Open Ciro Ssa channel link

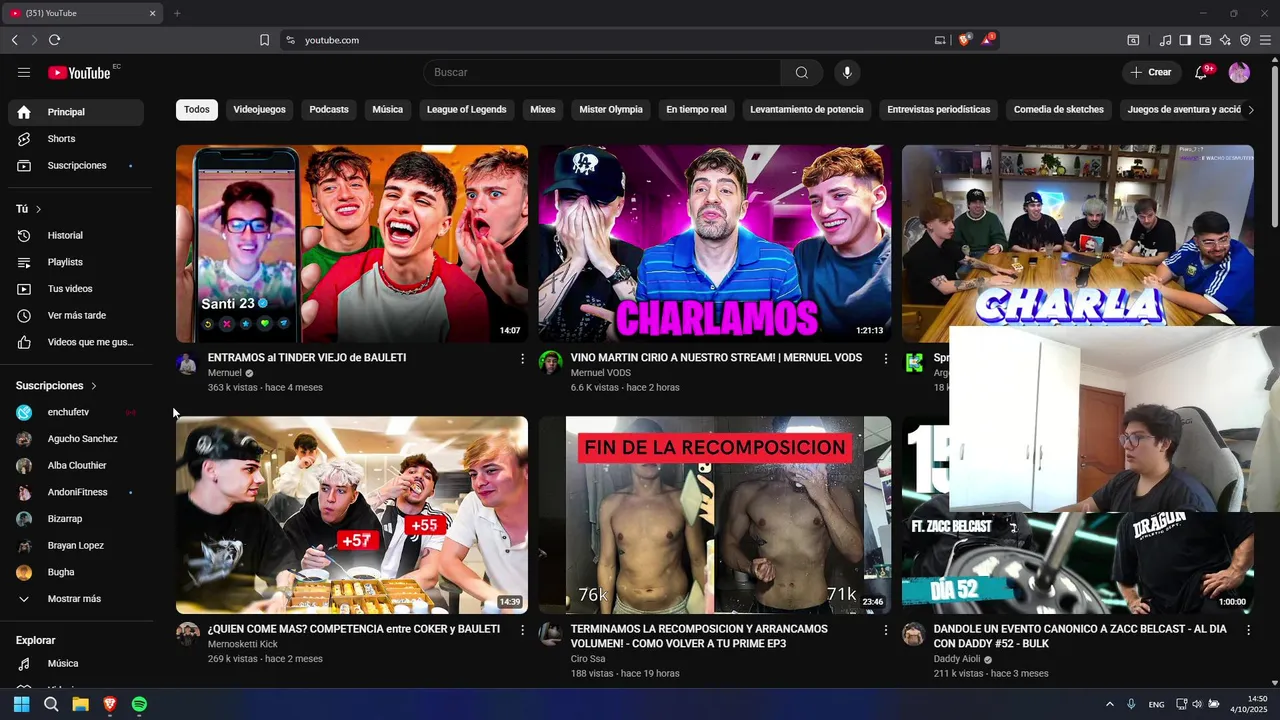coord(588,659)
